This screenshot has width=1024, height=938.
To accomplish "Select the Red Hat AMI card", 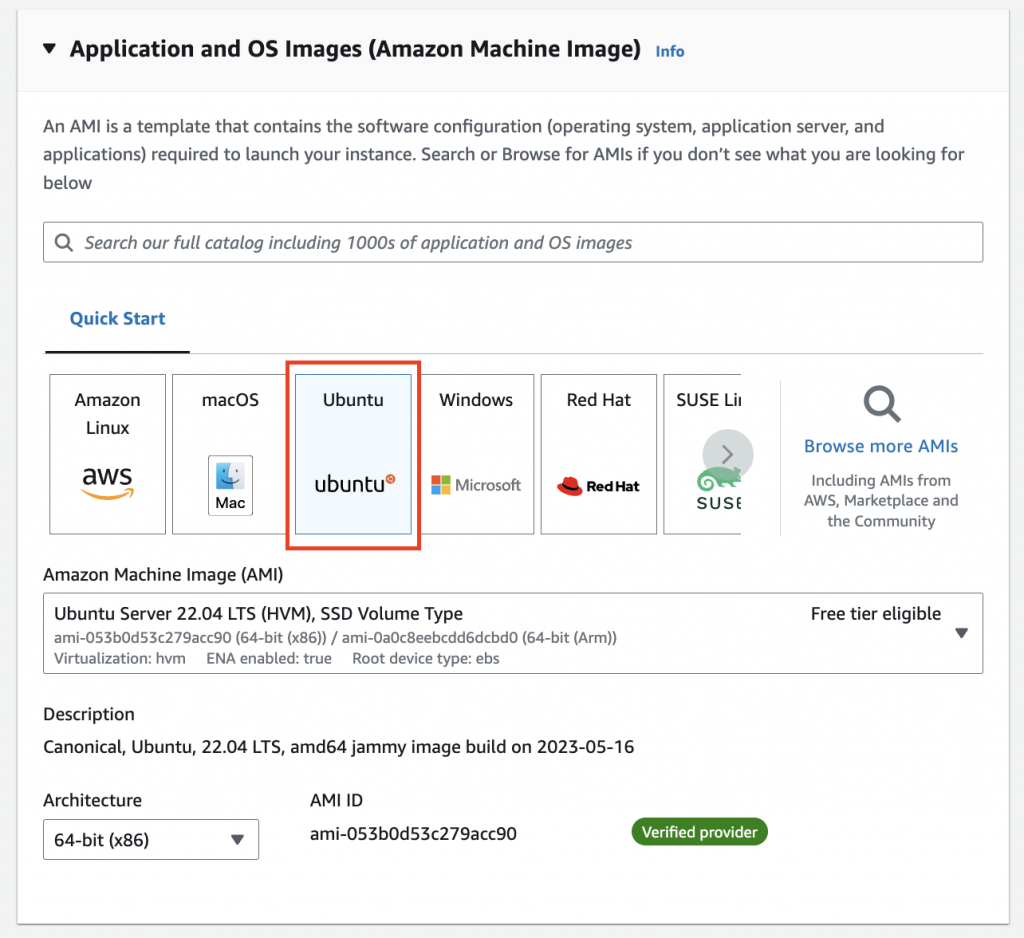I will click(x=599, y=454).
